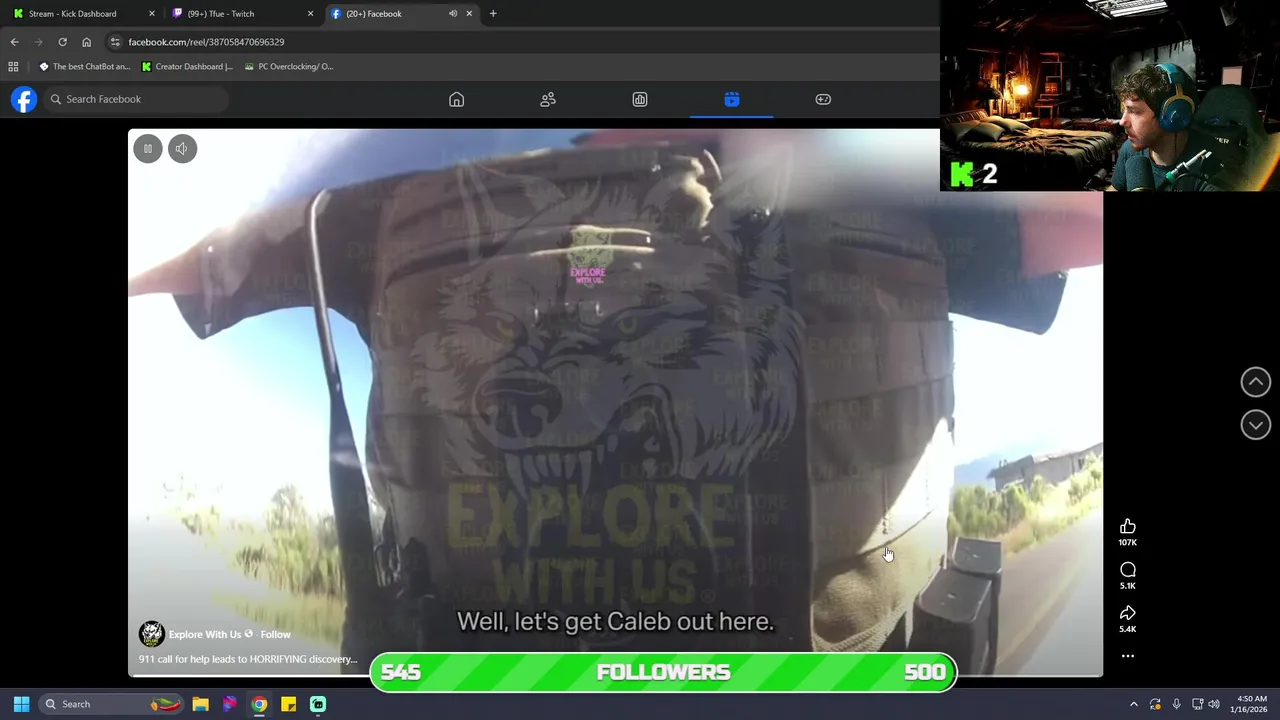Open the reel three-dot options menu
Image resolution: width=1280 pixels, height=720 pixels.
1128,656
